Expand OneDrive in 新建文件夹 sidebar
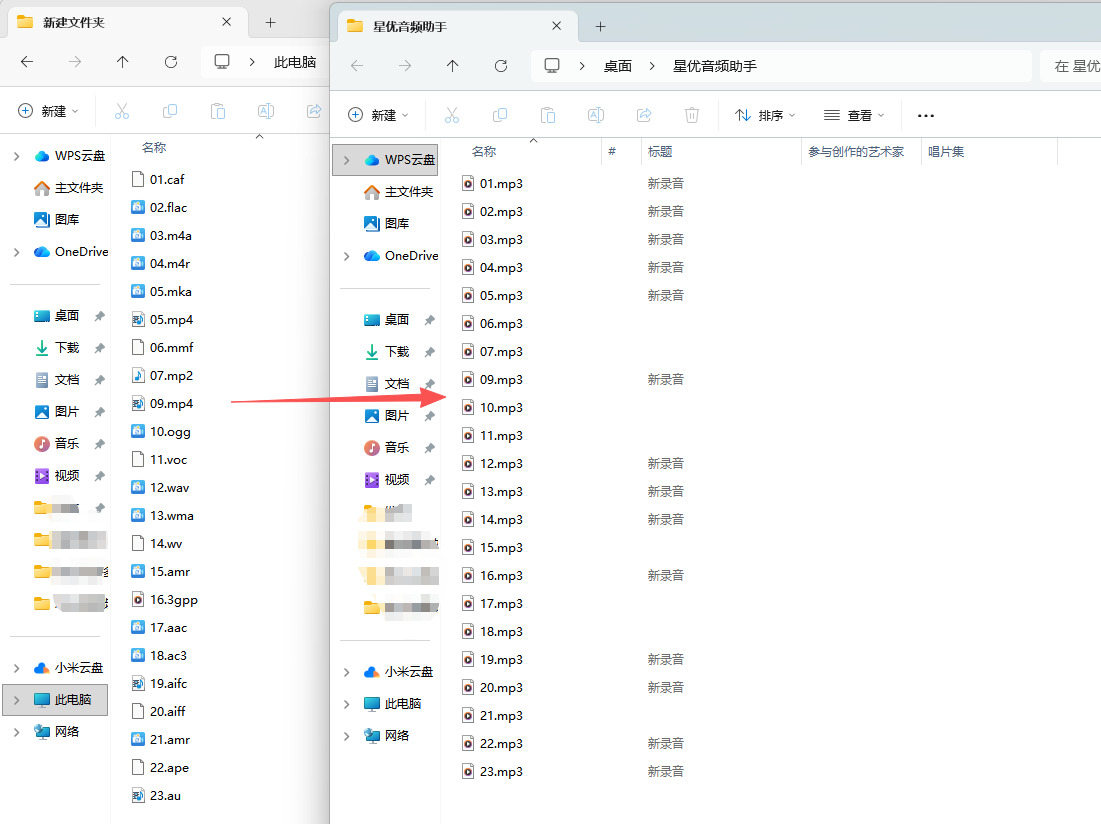Image resolution: width=1101 pixels, height=824 pixels. pos(16,252)
